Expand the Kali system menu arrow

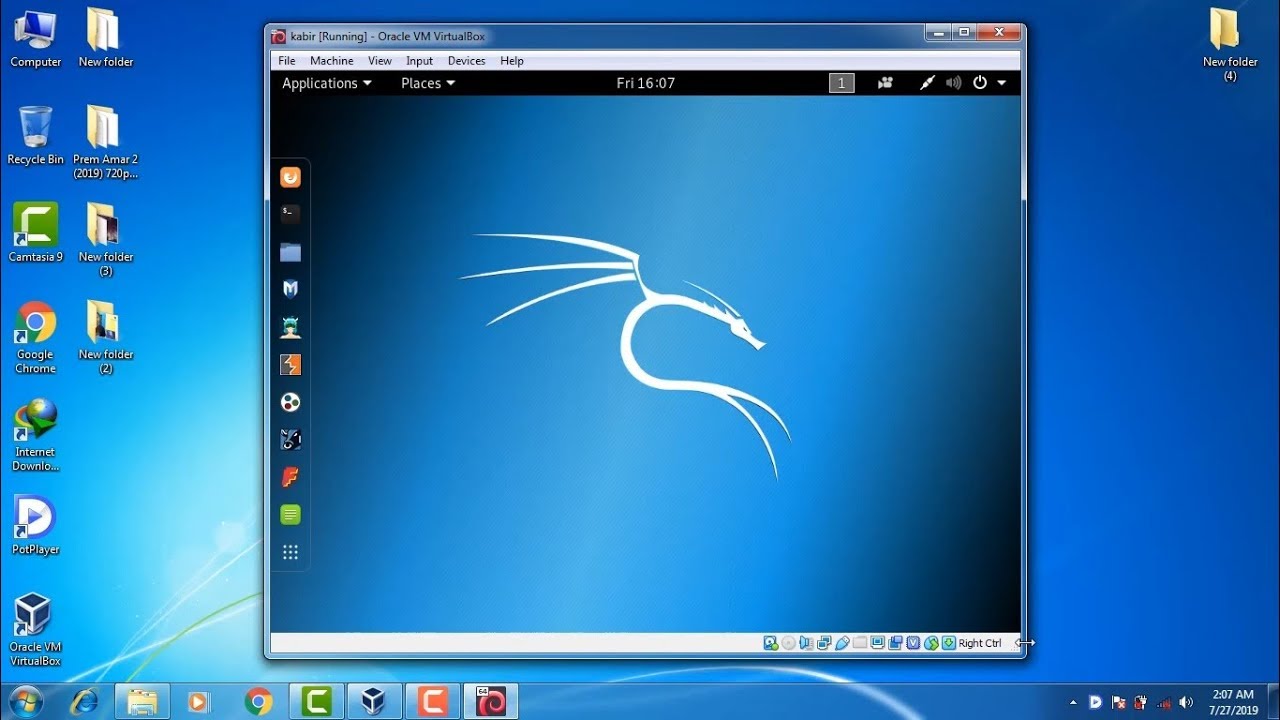point(1002,83)
